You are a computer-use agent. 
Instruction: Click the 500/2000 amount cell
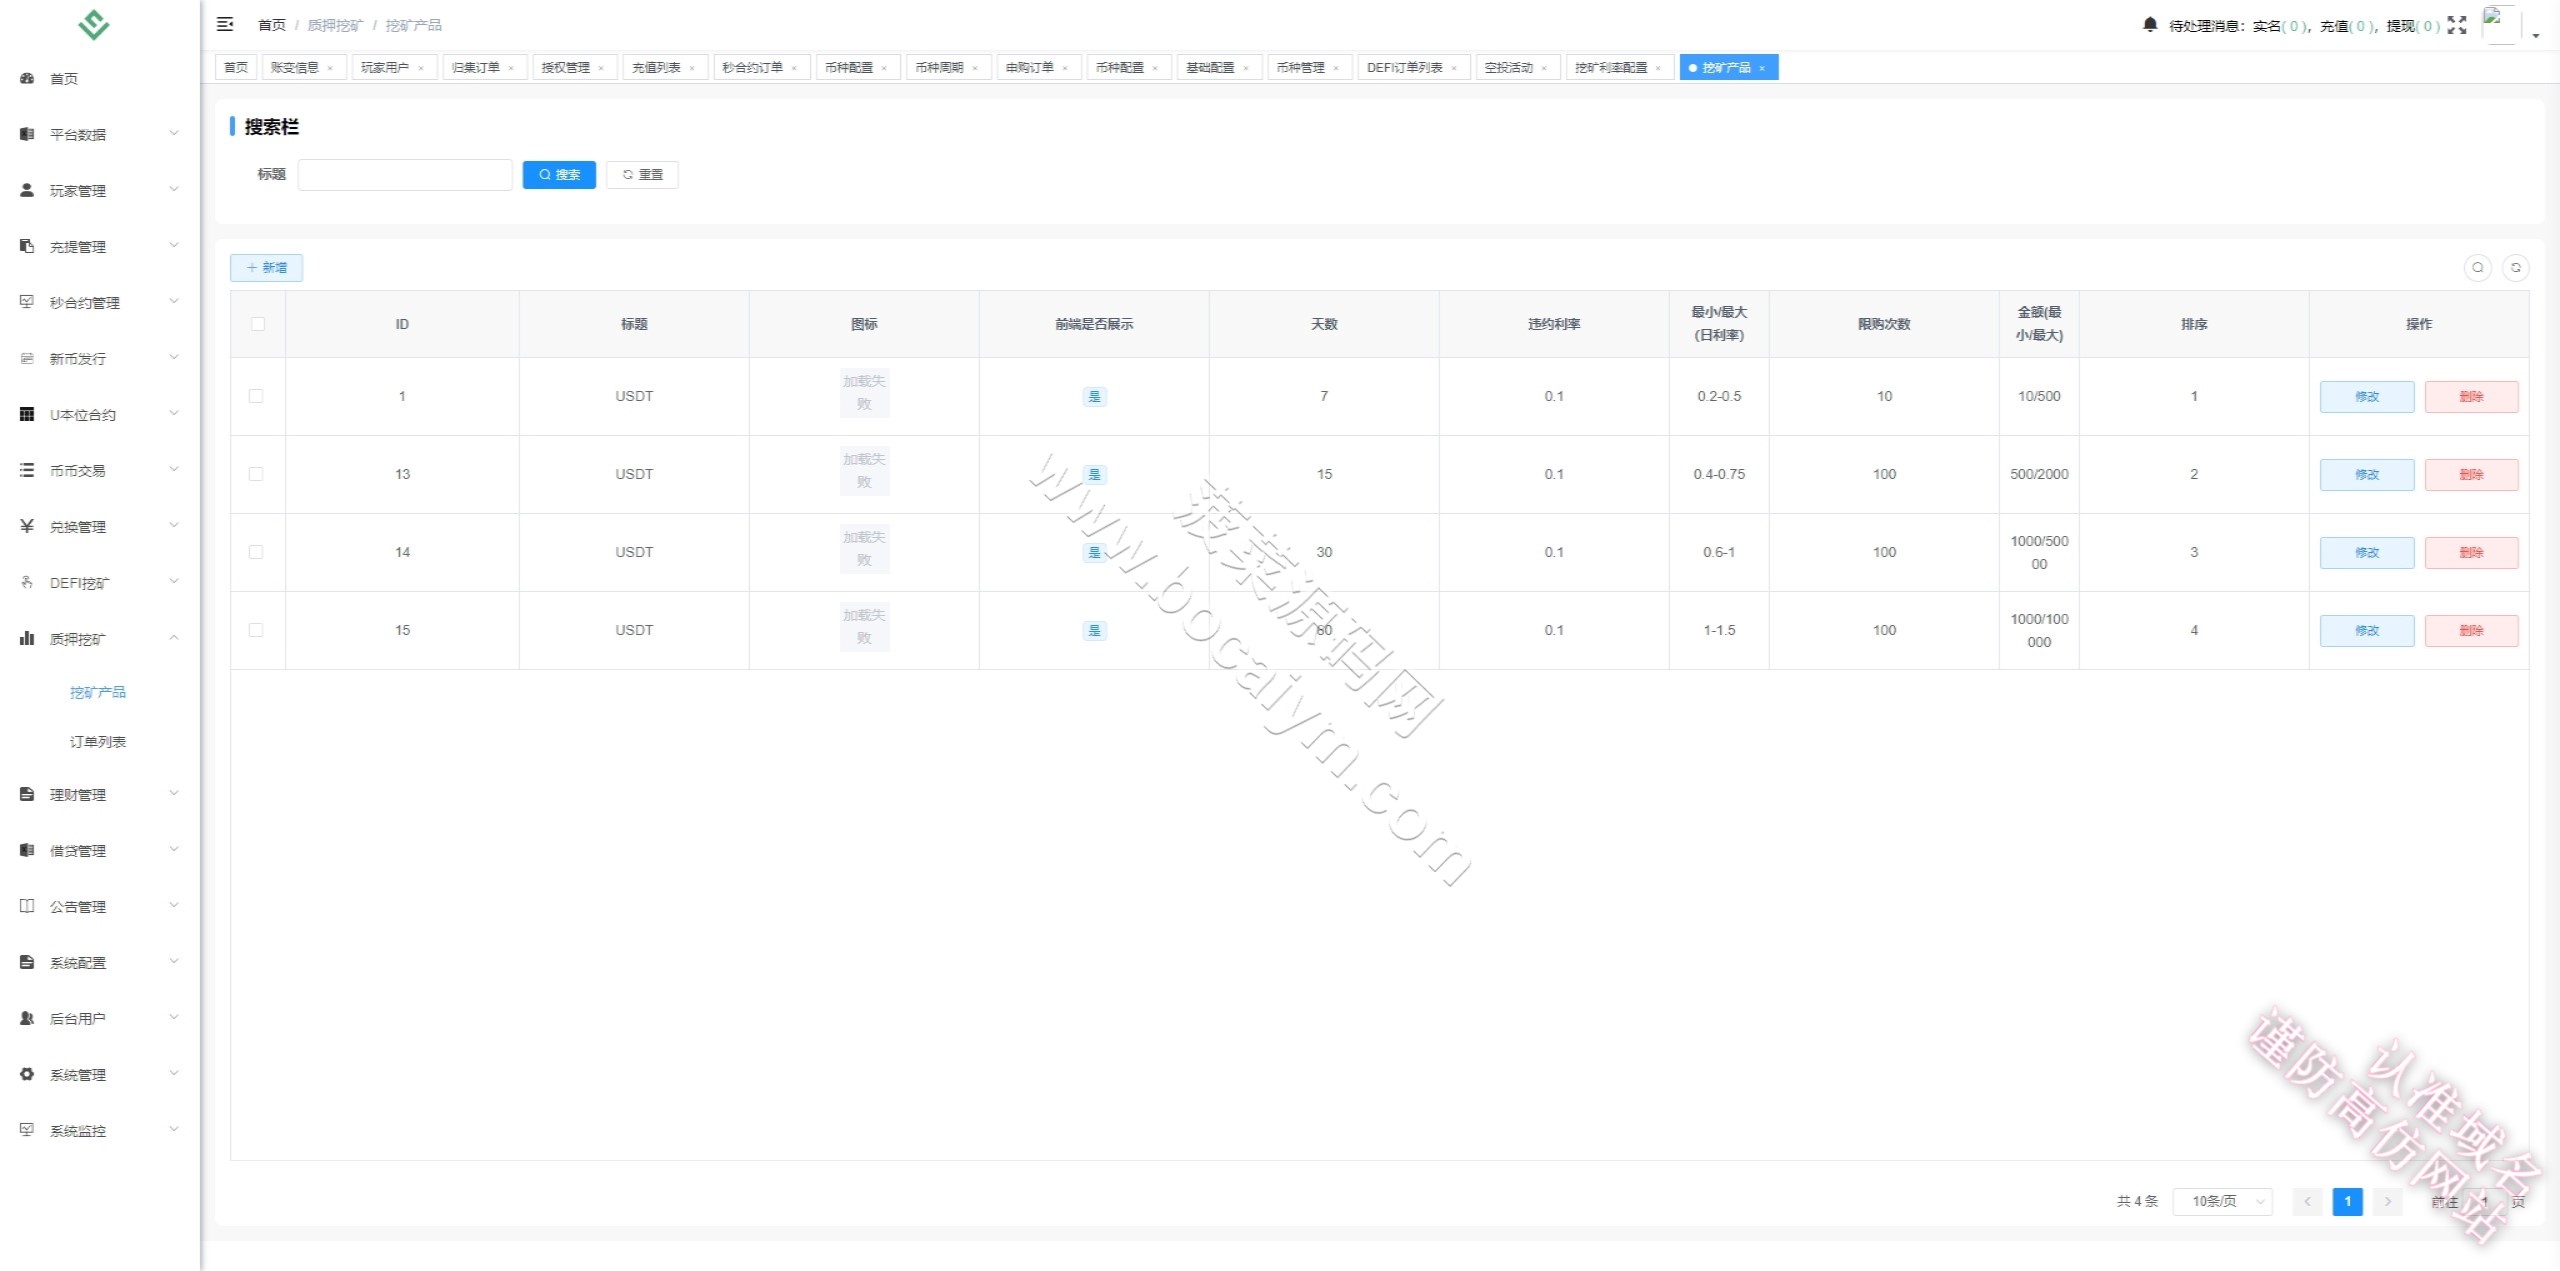click(x=2039, y=474)
